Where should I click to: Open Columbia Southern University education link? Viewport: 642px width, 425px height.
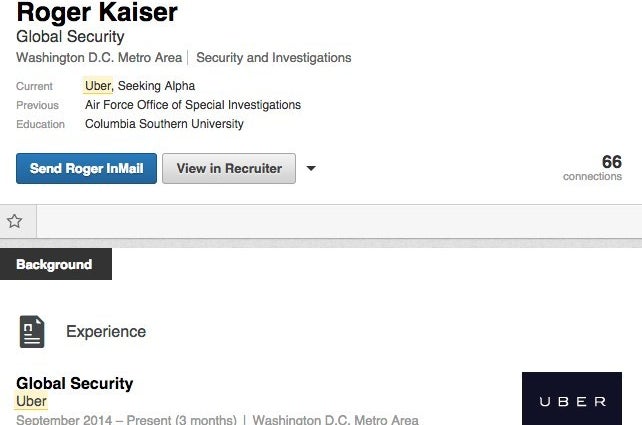[164, 124]
